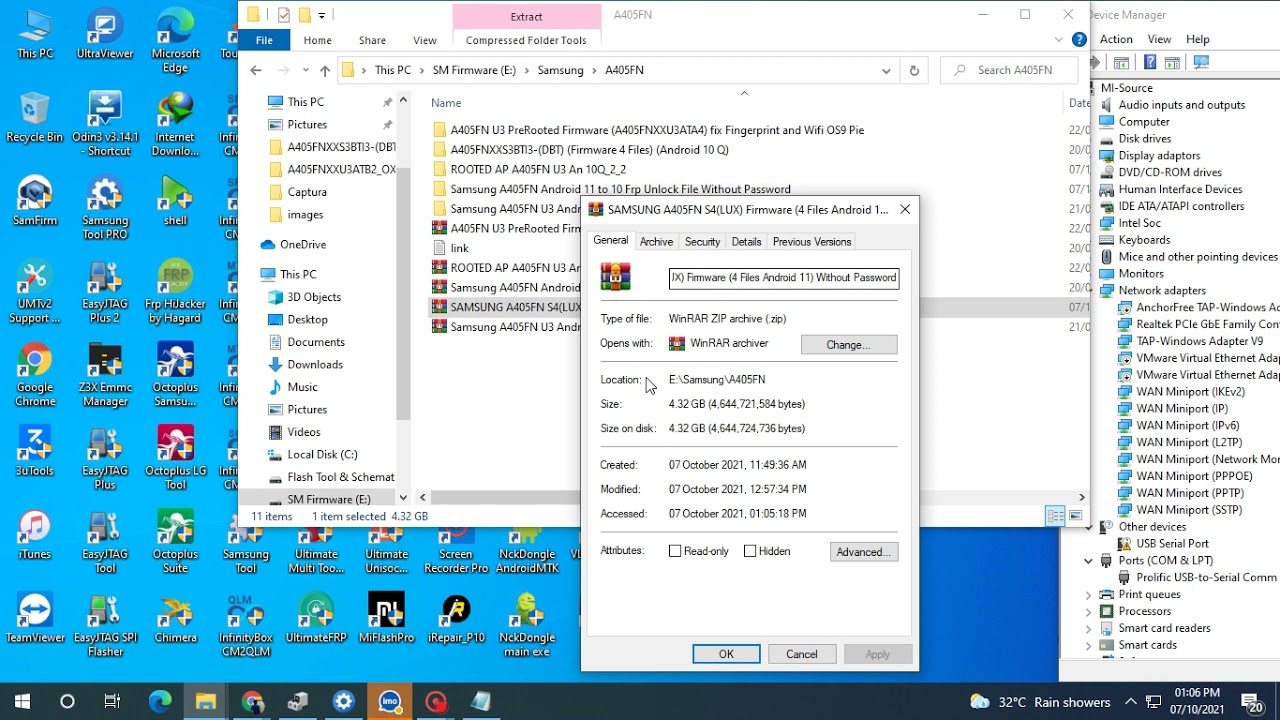Open the Recycle Bin desktop icon
The height and width of the screenshot is (720, 1280).
(35, 118)
